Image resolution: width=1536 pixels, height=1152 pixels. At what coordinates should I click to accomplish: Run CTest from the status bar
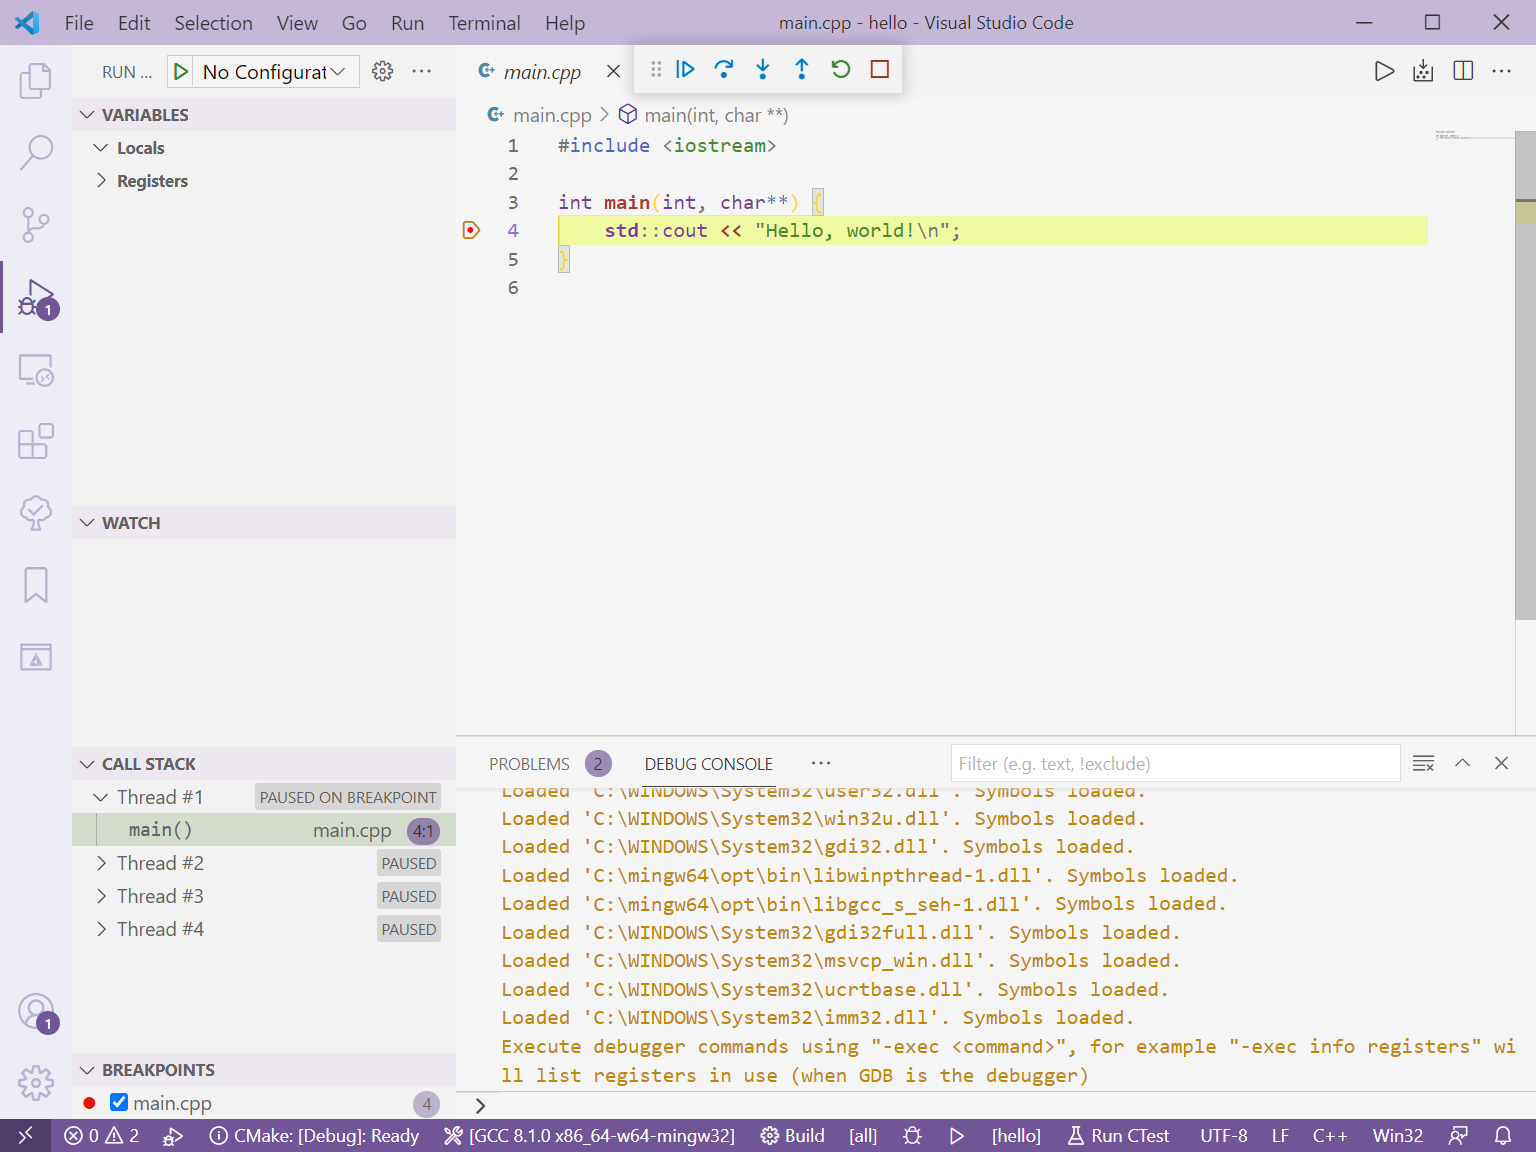pos(1118,1135)
